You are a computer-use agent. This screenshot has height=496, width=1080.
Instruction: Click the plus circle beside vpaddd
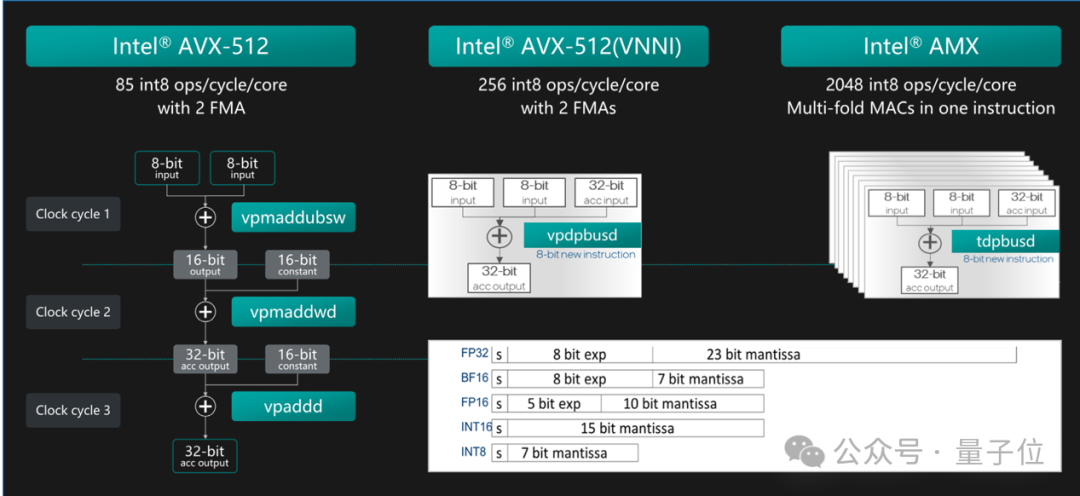(205, 407)
